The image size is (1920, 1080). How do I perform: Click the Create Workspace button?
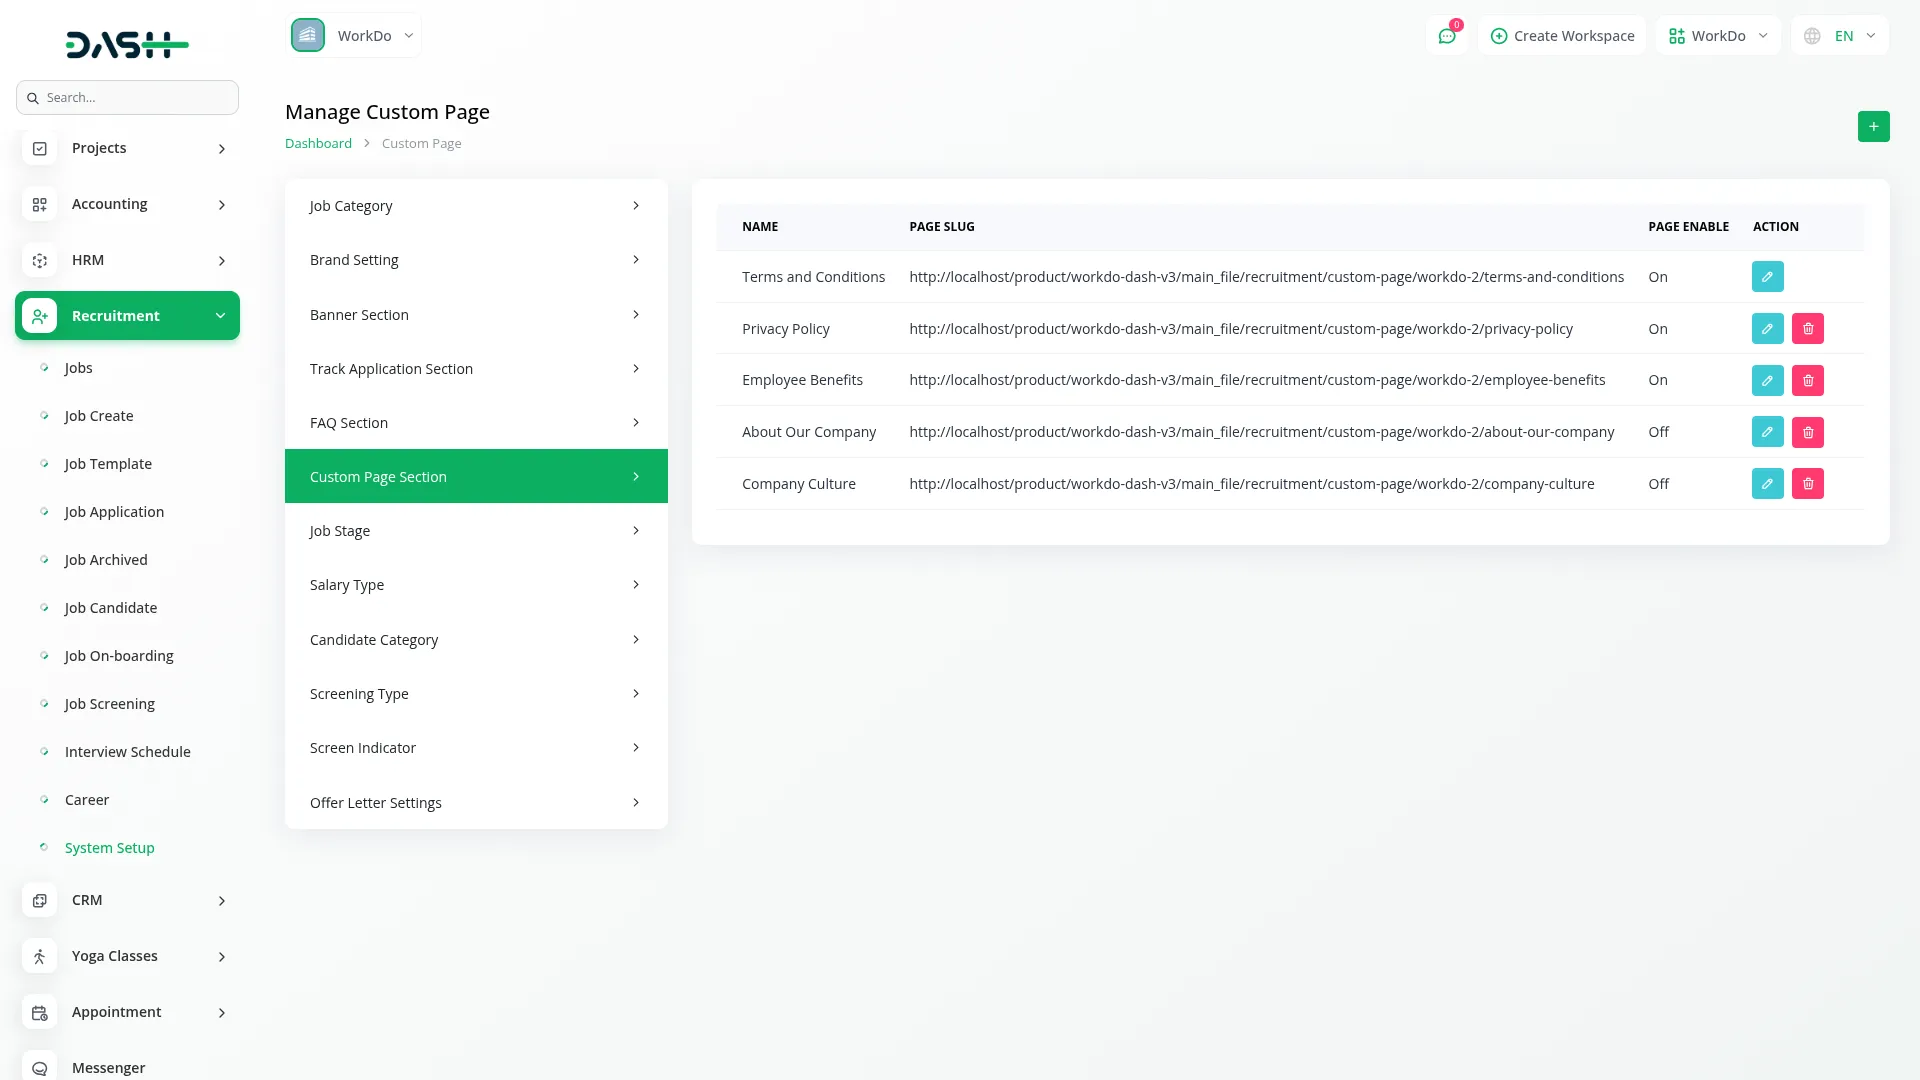[x=1562, y=36]
